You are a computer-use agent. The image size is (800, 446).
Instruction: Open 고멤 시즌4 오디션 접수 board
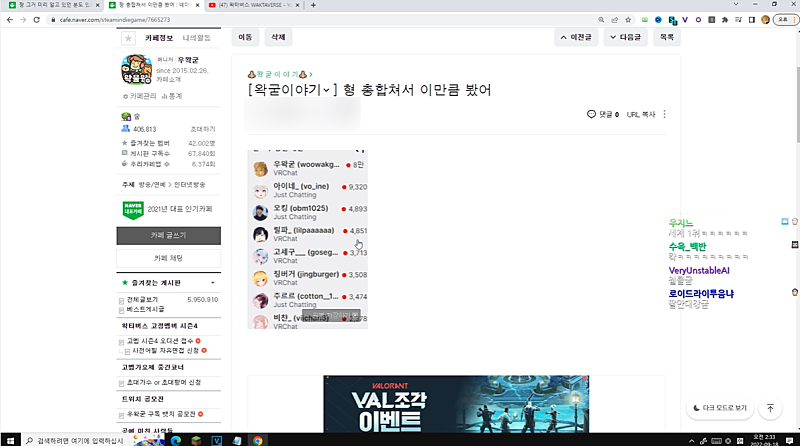(x=160, y=341)
